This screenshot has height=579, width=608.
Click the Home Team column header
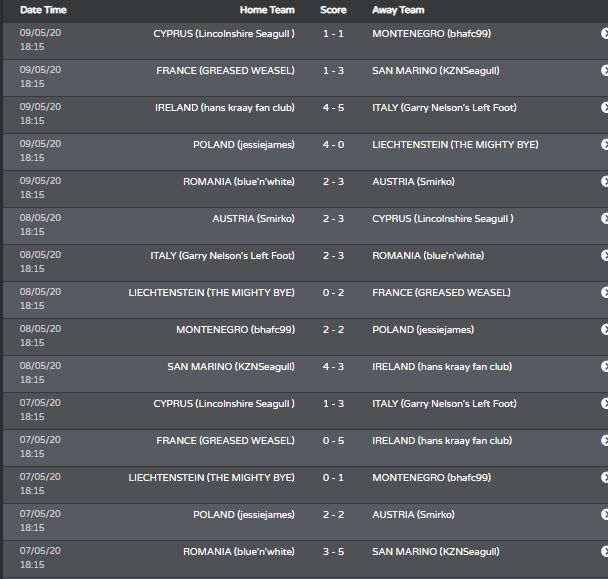[267, 10]
